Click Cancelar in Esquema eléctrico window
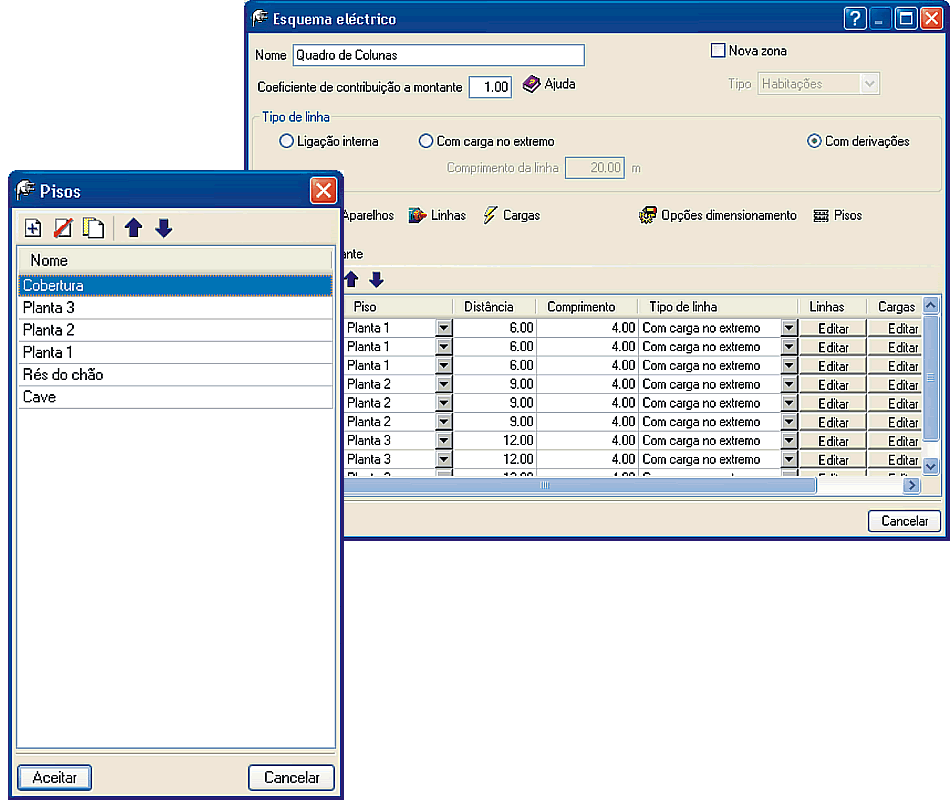This screenshot has height=800, width=950. click(904, 521)
